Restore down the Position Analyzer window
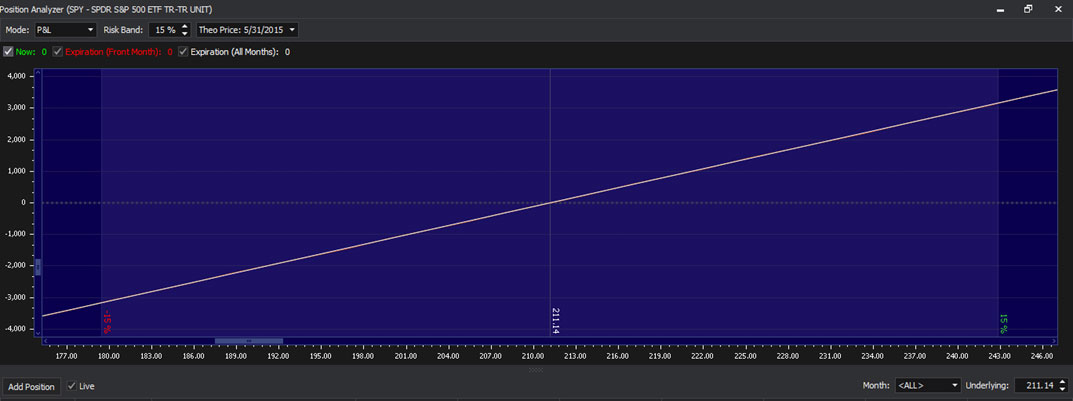Screen dimensions: 1073x401 1028,9
